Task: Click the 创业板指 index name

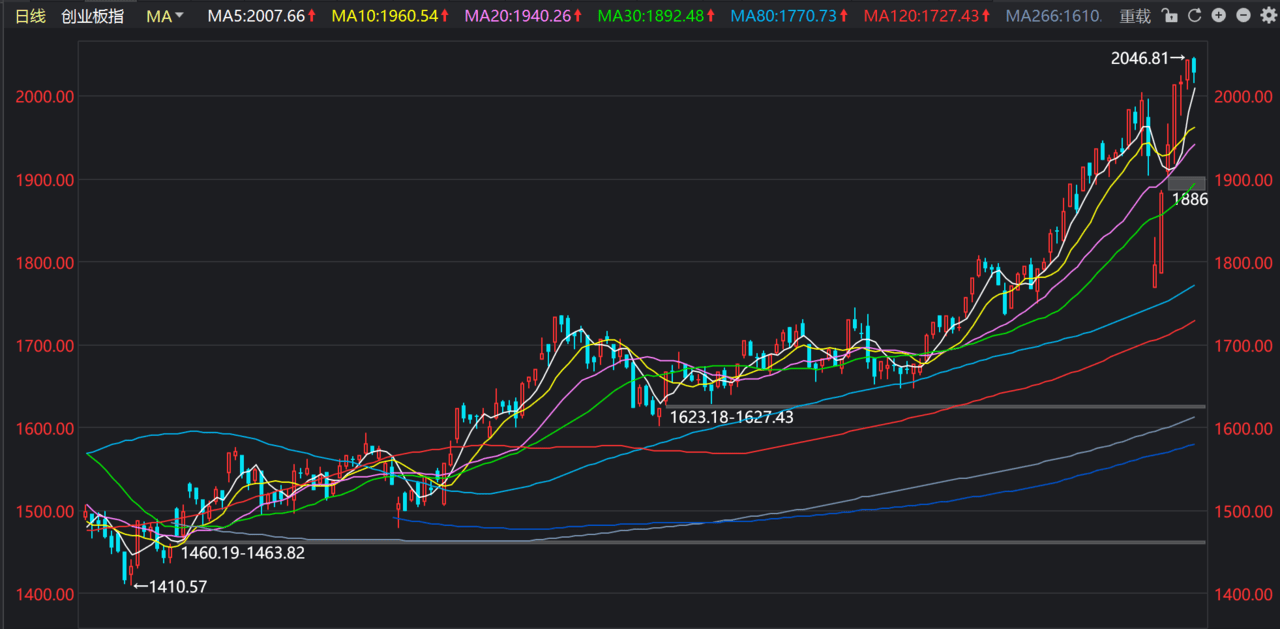Action: (92, 16)
